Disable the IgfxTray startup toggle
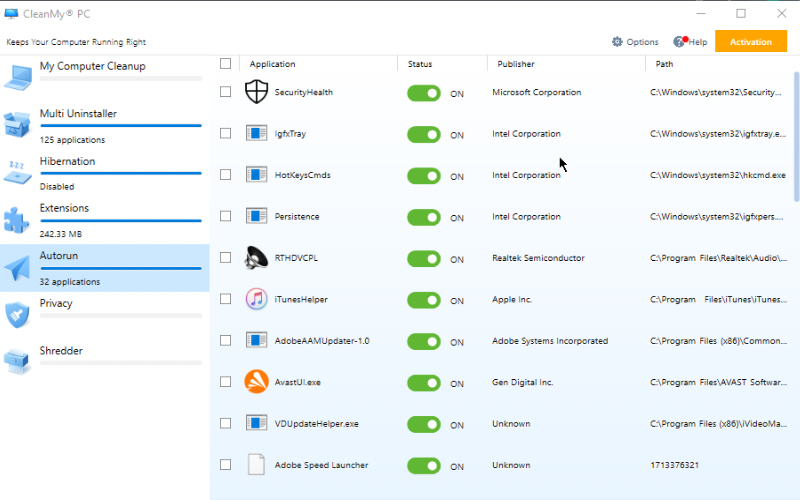The width and height of the screenshot is (800, 500). coord(424,135)
